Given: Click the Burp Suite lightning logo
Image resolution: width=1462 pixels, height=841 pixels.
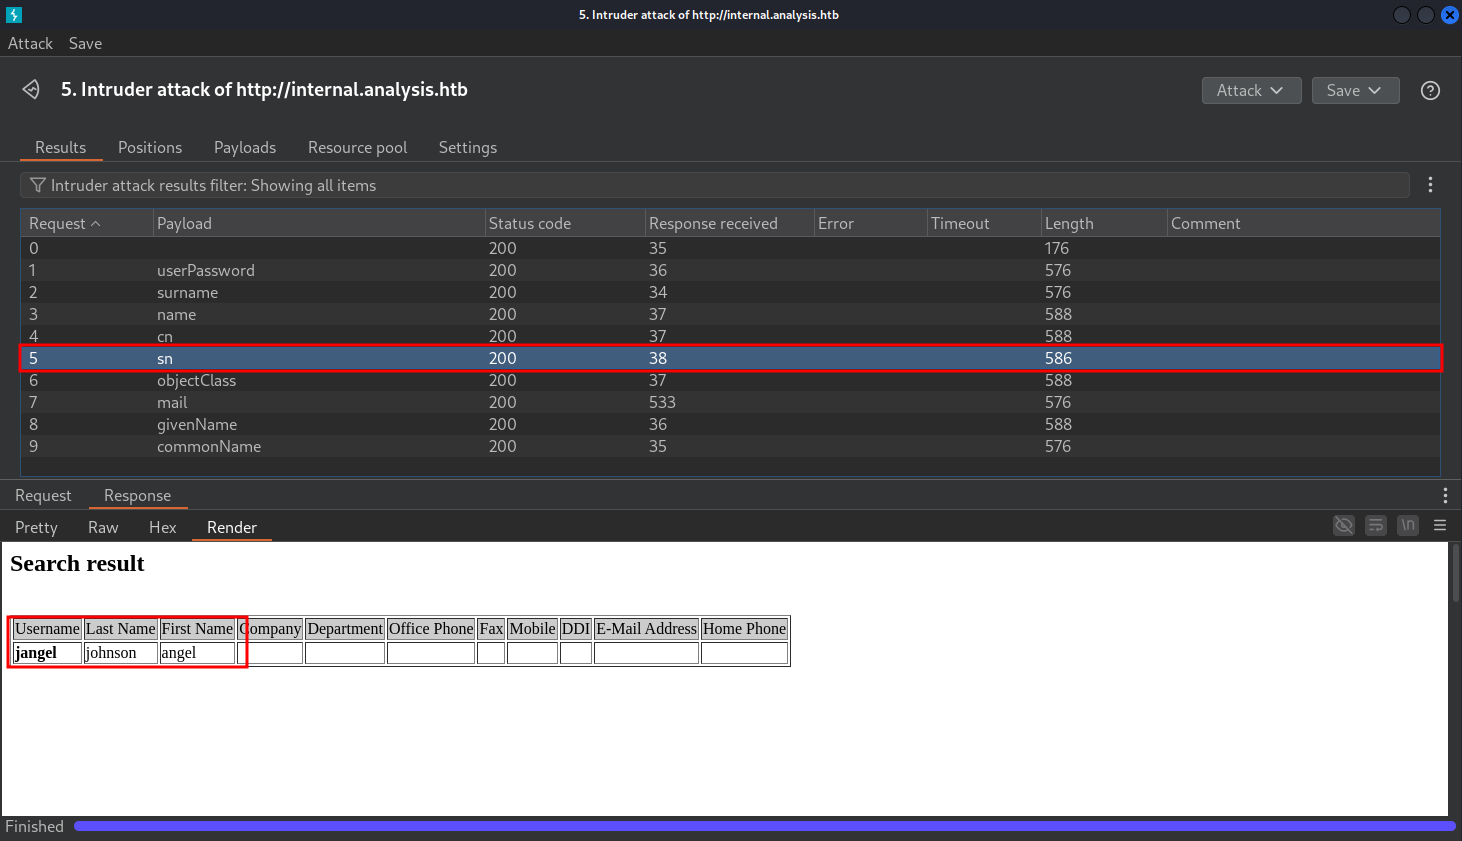Looking at the screenshot, I should [14, 15].
